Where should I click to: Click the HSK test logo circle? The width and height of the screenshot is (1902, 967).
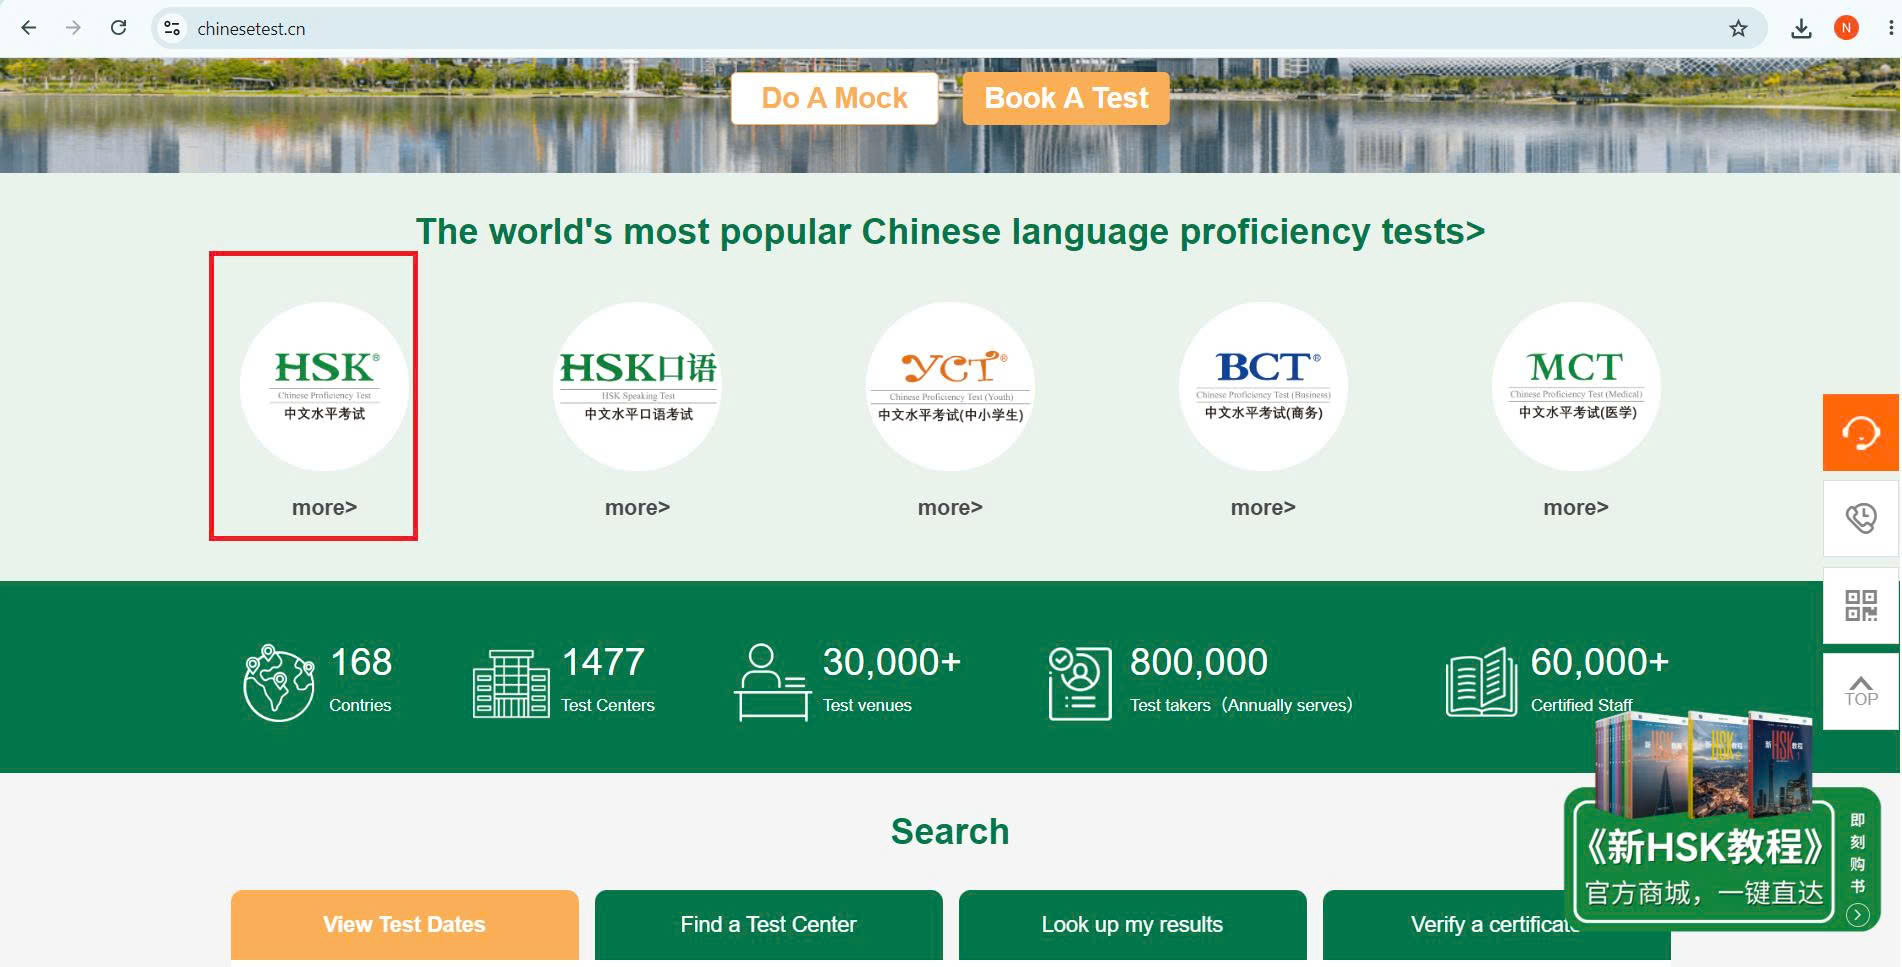[324, 386]
